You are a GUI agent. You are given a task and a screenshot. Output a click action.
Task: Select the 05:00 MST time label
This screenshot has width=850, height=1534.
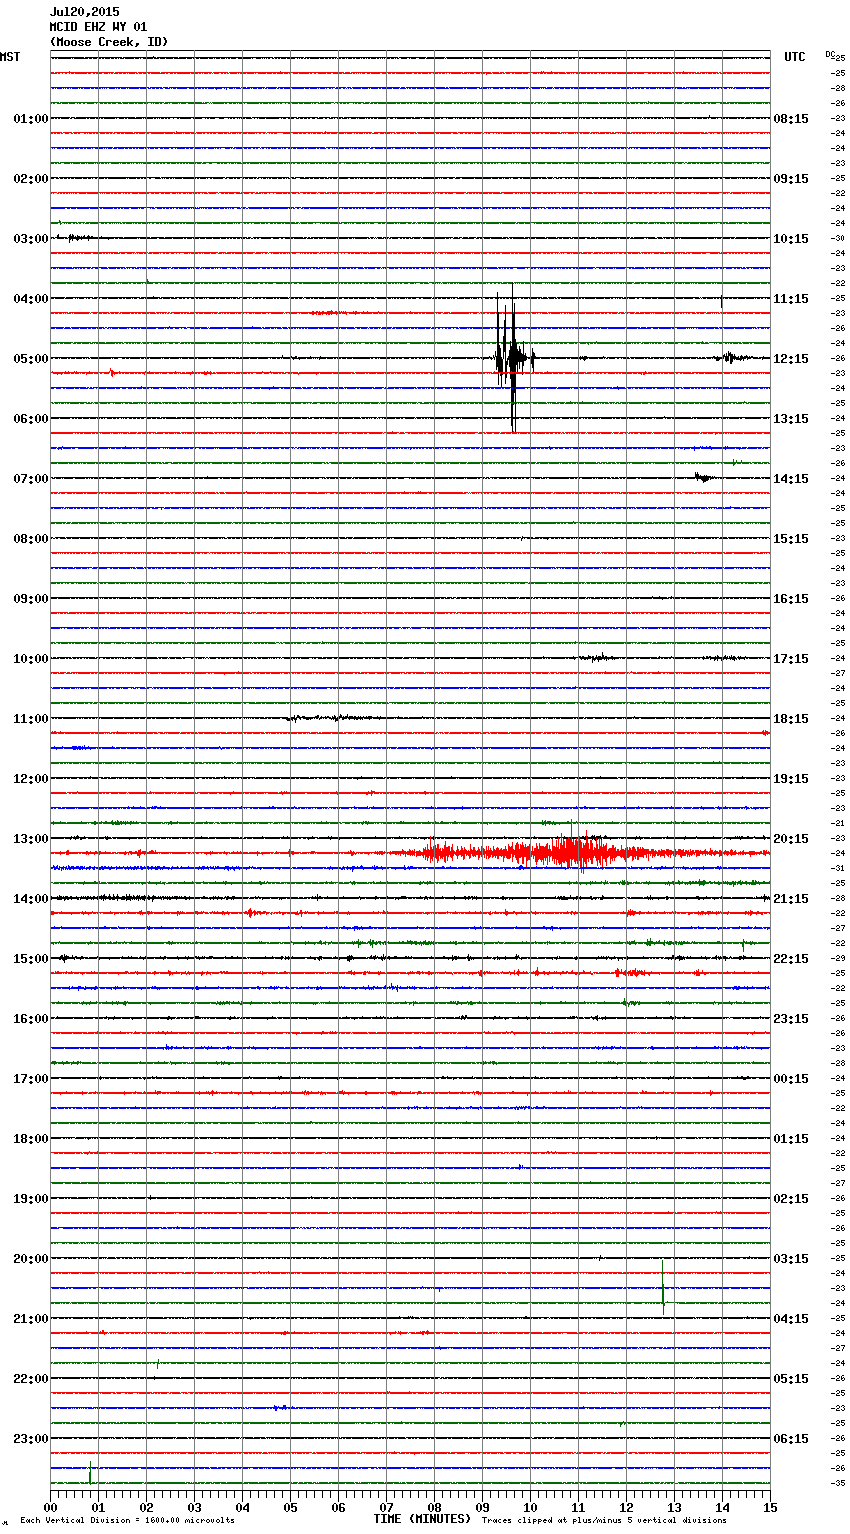coord(31,359)
